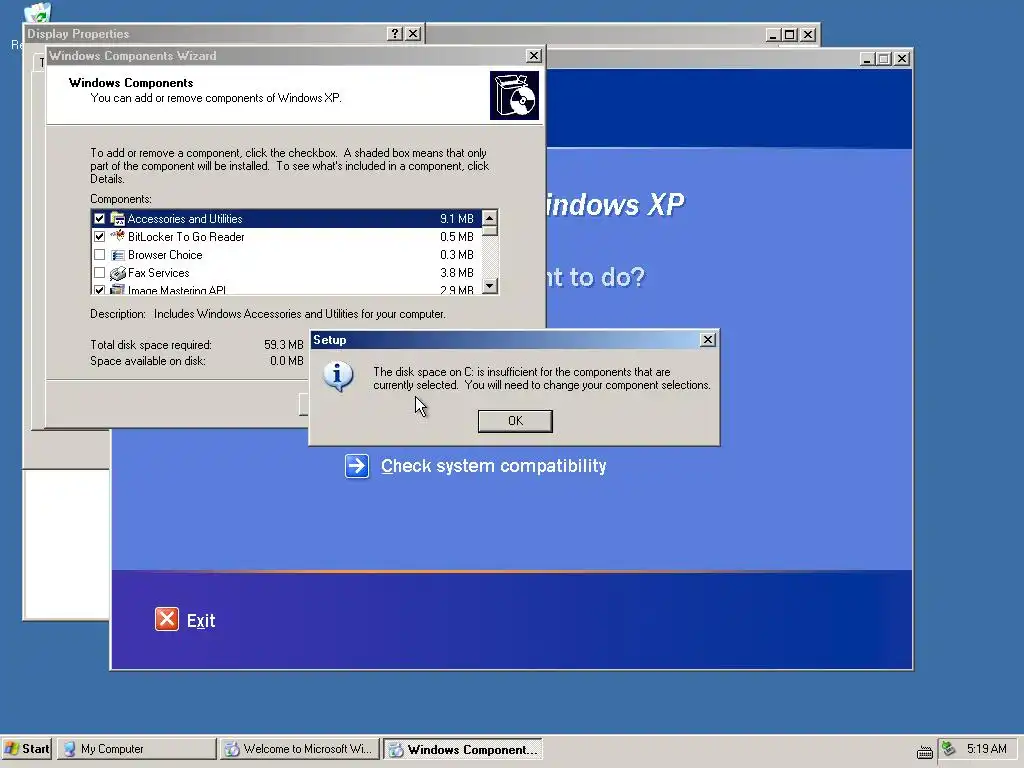
Task: Minimize the welcome window behind the wizard
Action: [867, 59]
